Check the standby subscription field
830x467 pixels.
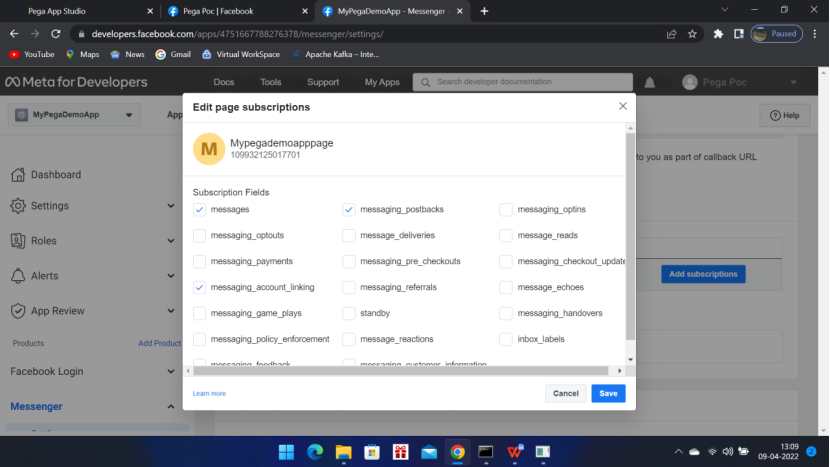348,313
